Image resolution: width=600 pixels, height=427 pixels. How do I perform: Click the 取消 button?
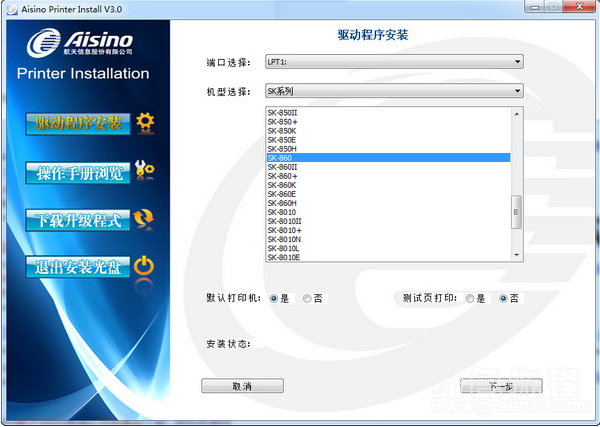243,386
